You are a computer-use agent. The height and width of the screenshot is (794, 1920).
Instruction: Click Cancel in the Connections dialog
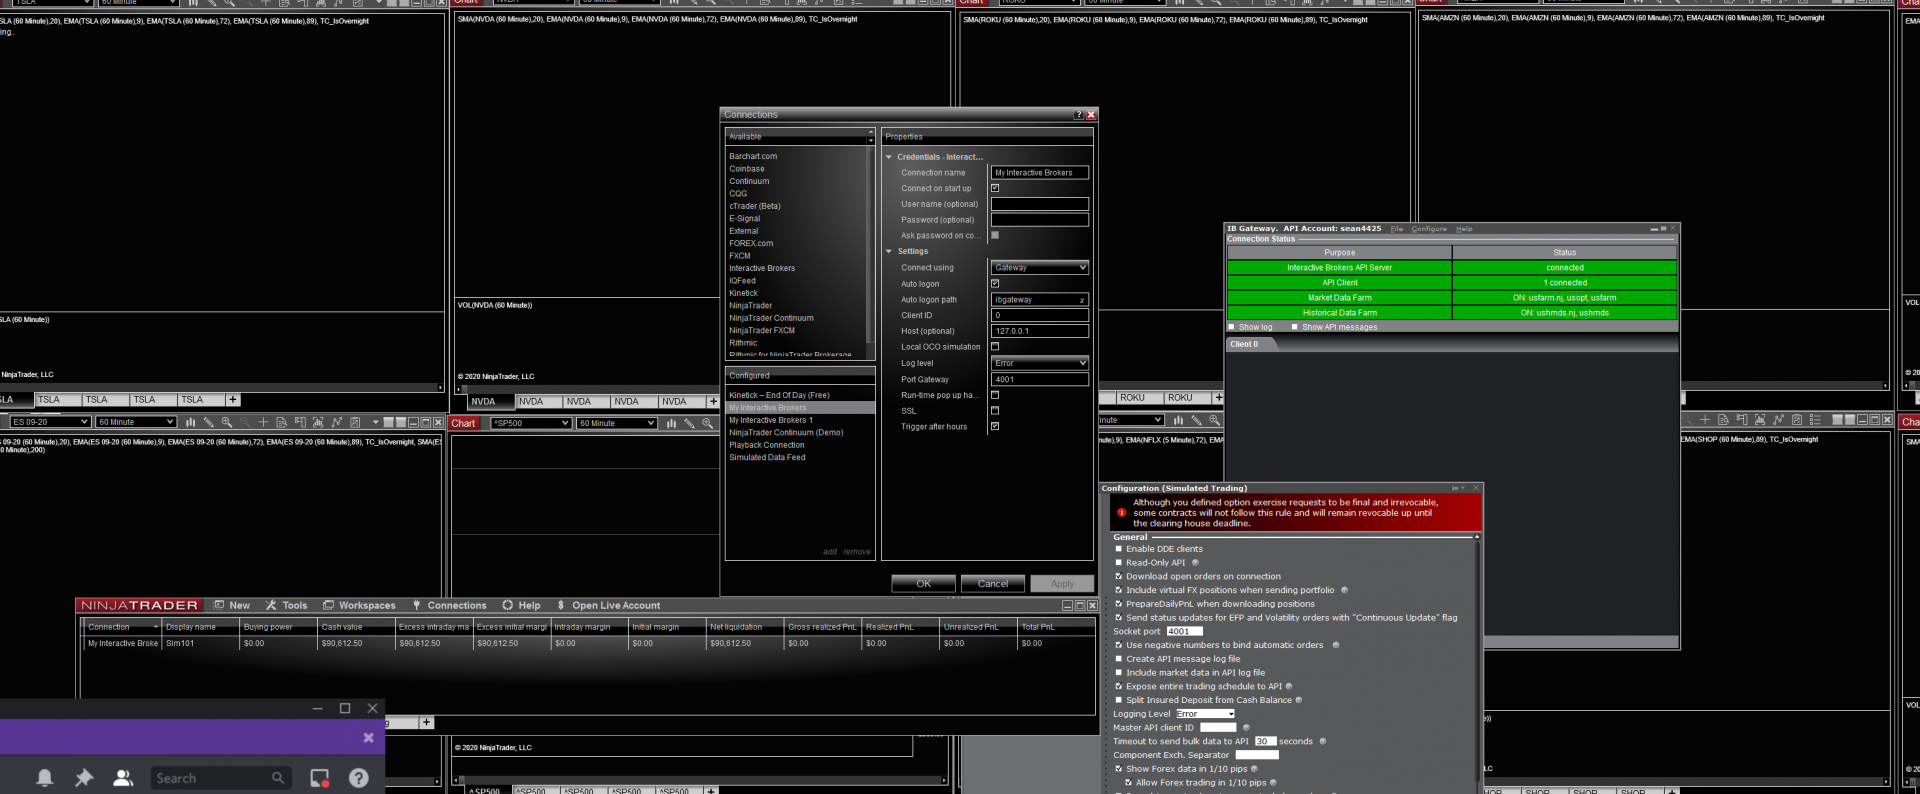(x=993, y=584)
